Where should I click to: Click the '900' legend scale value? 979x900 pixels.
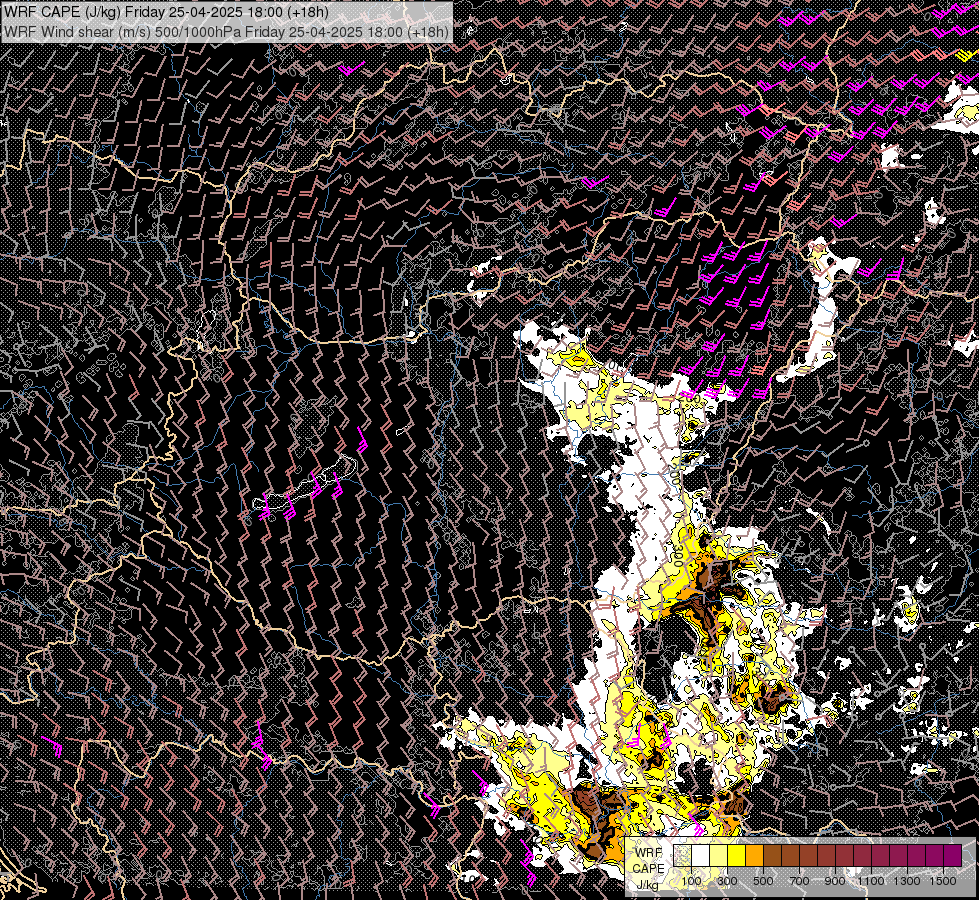[835, 881]
